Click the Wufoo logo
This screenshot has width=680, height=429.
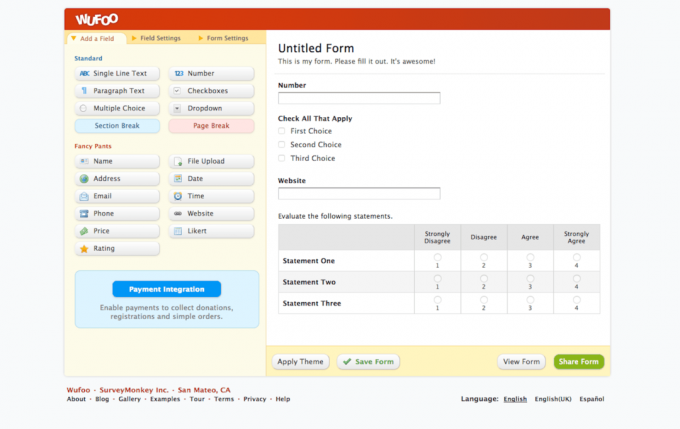97,20
